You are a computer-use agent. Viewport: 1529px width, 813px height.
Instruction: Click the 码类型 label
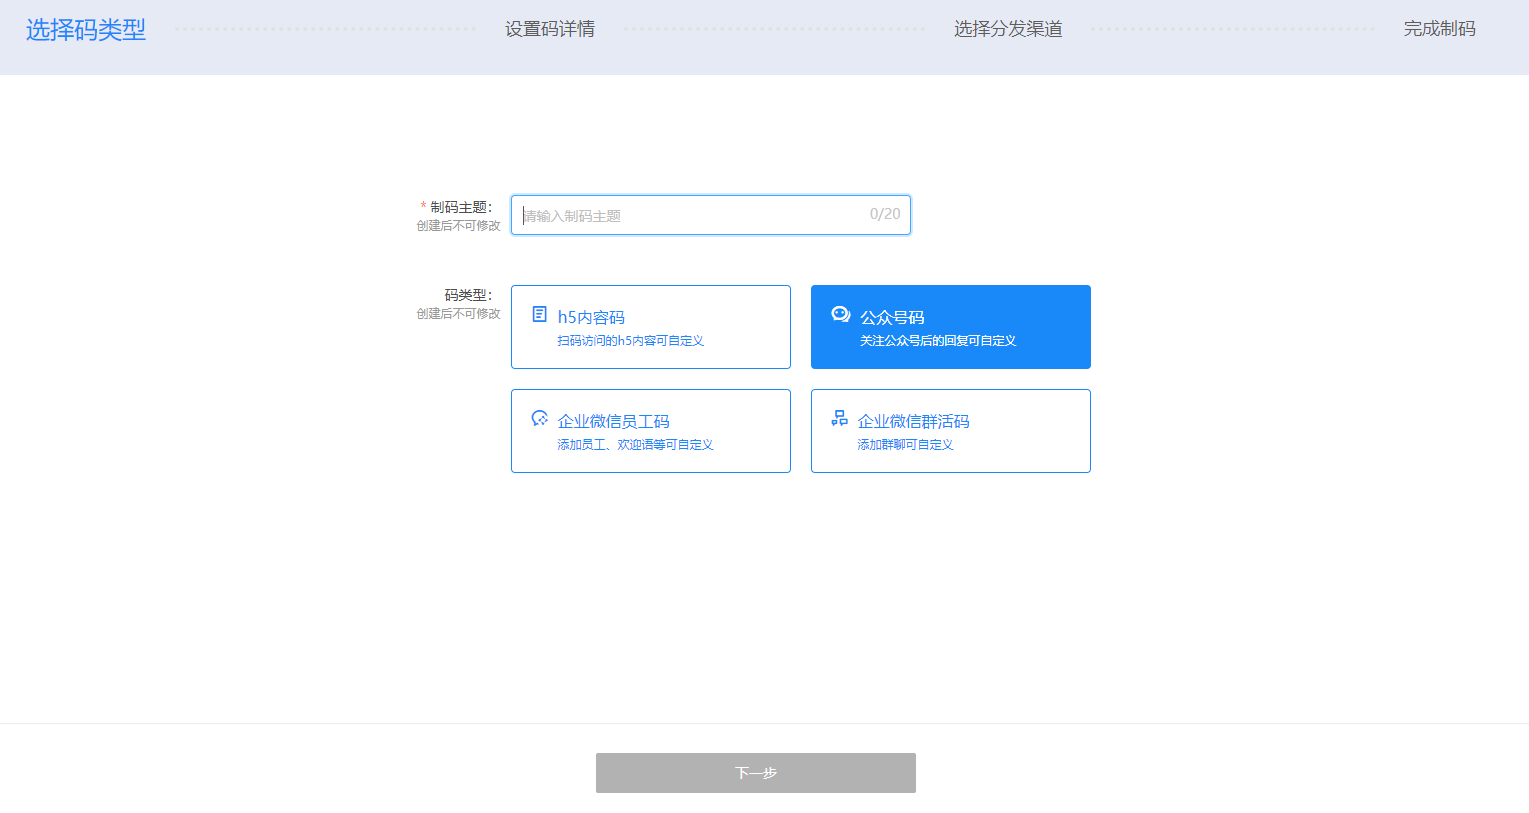coord(468,295)
